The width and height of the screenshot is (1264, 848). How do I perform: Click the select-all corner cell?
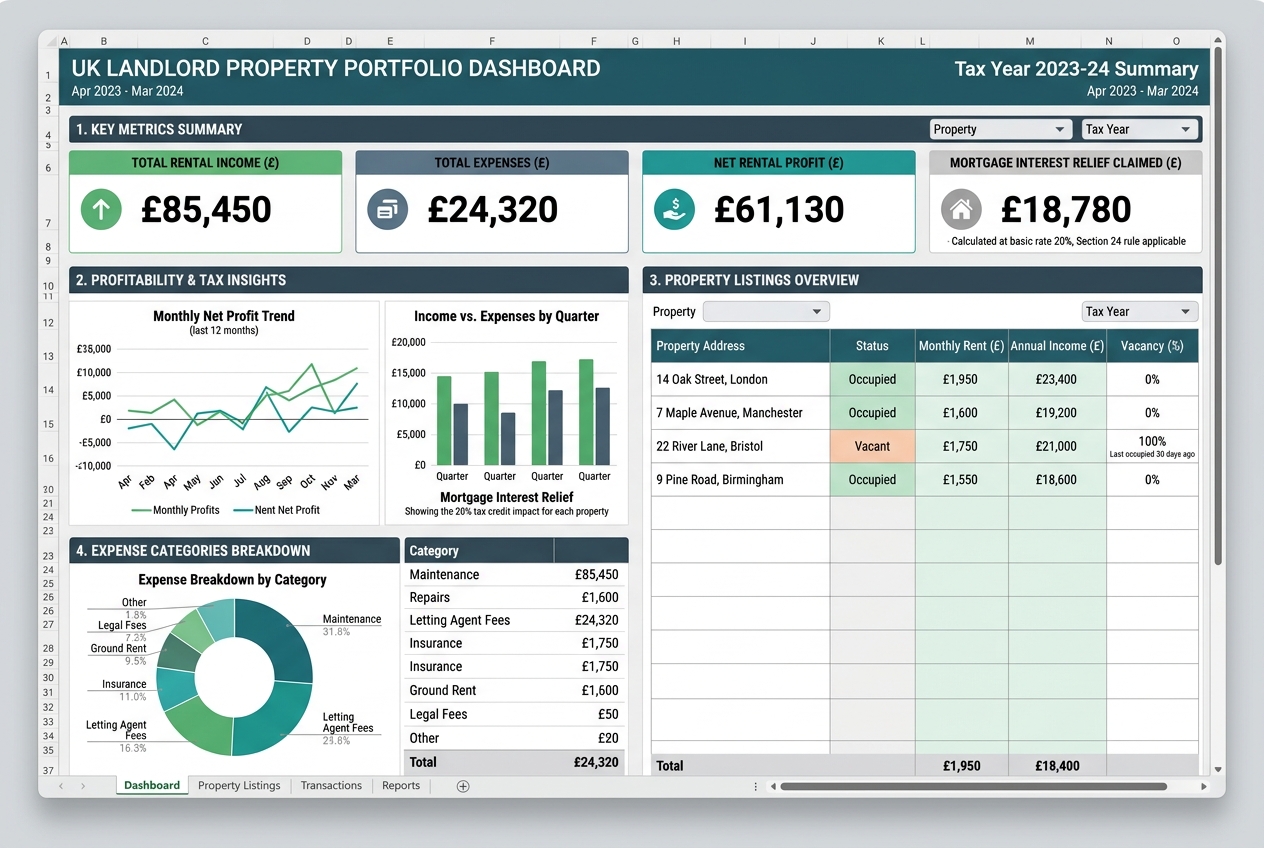point(49,41)
